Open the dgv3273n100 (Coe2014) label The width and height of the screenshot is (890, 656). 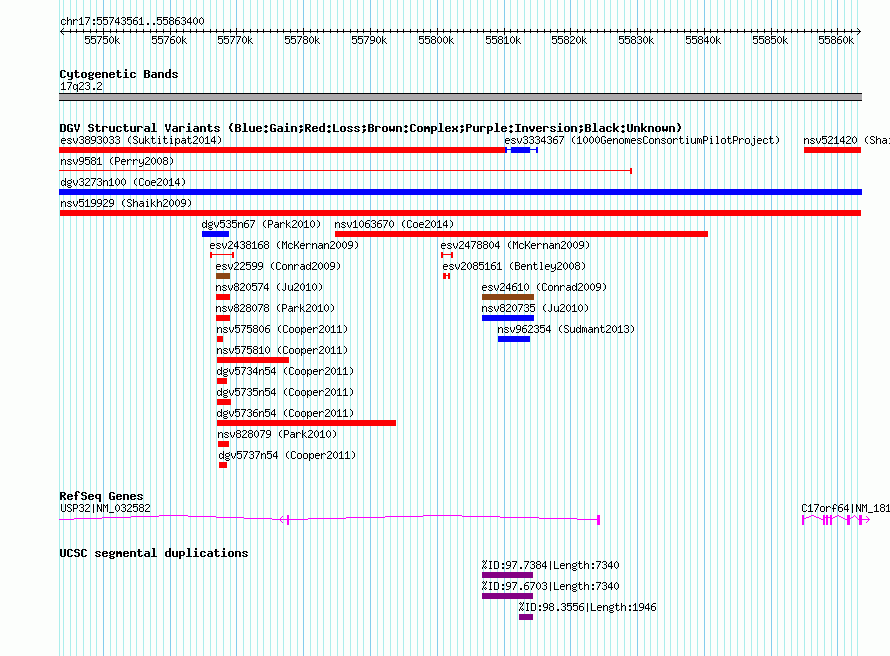(x=123, y=182)
